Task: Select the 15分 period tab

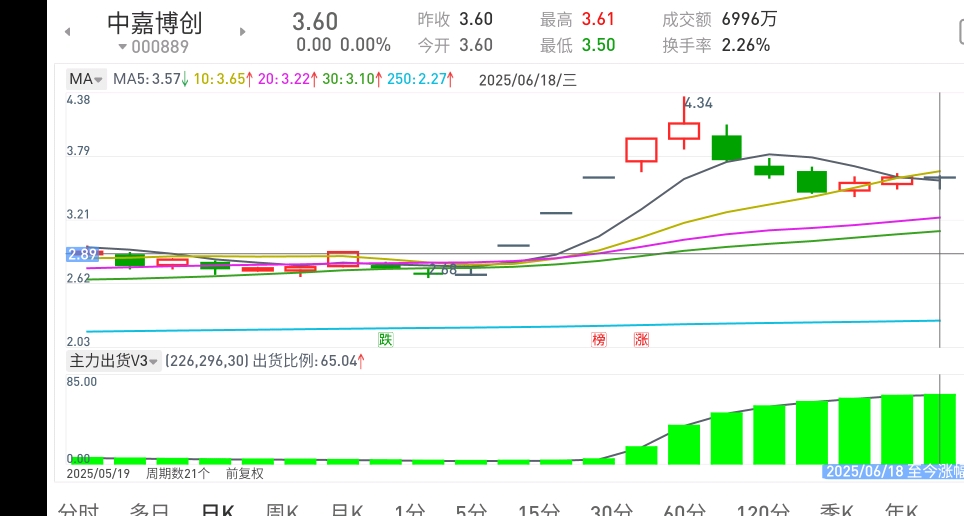Action: point(539,510)
